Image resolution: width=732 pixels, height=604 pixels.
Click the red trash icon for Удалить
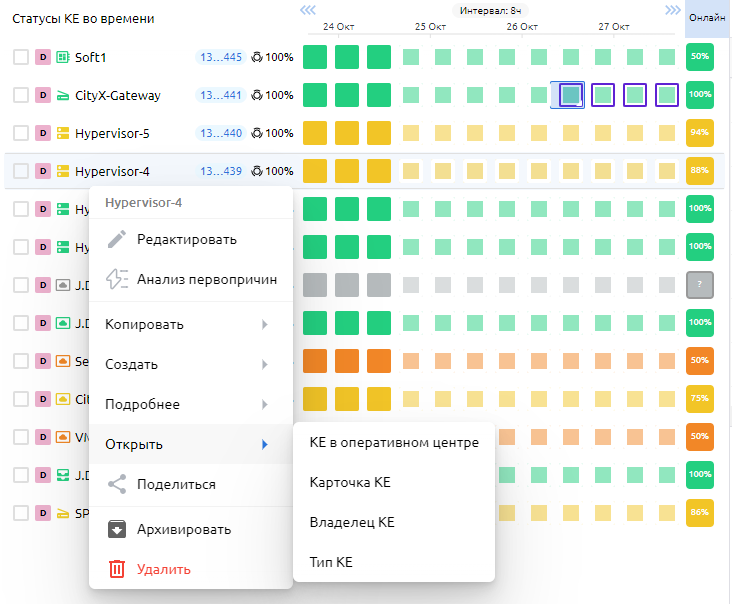[117, 569]
